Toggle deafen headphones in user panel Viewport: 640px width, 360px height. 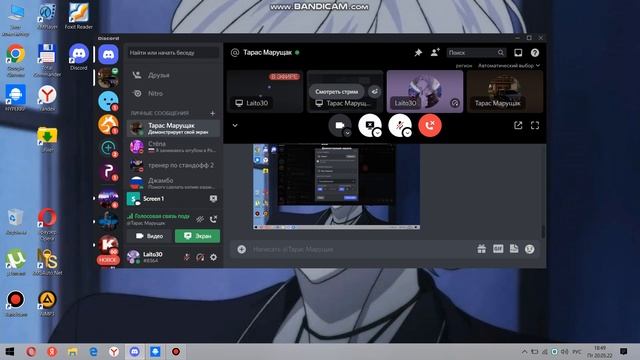pos(200,257)
